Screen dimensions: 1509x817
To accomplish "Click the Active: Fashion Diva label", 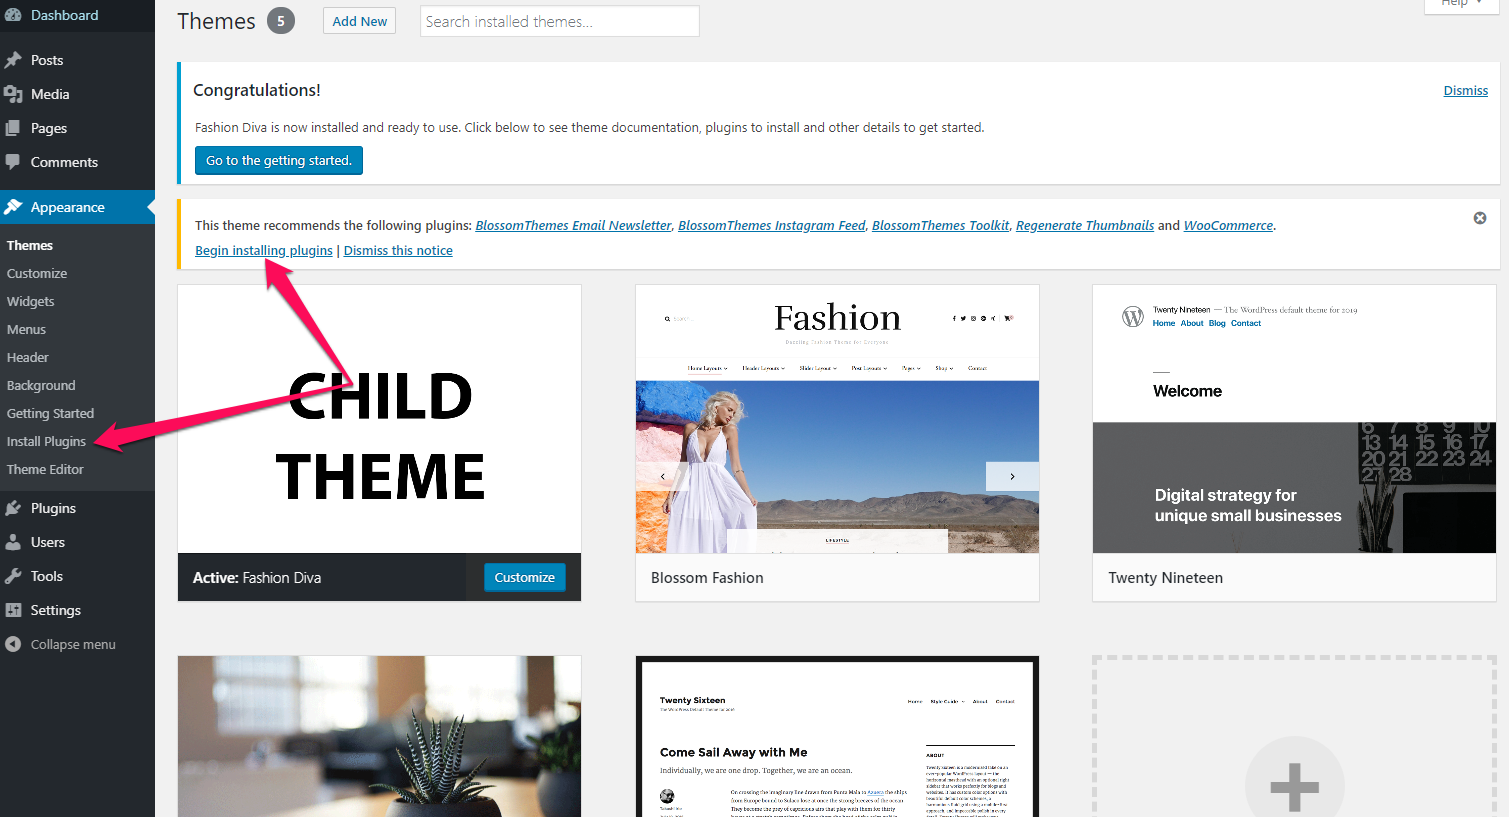I will pyautogui.click(x=257, y=578).
